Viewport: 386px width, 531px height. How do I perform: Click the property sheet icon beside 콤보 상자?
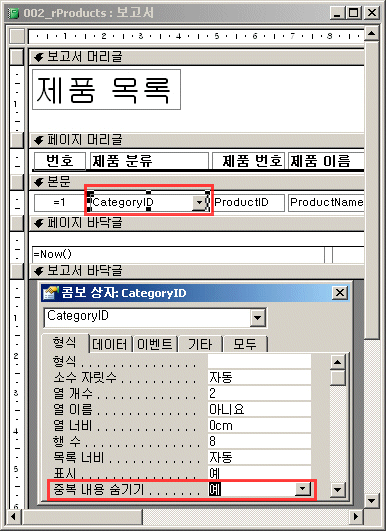click(50, 293)
